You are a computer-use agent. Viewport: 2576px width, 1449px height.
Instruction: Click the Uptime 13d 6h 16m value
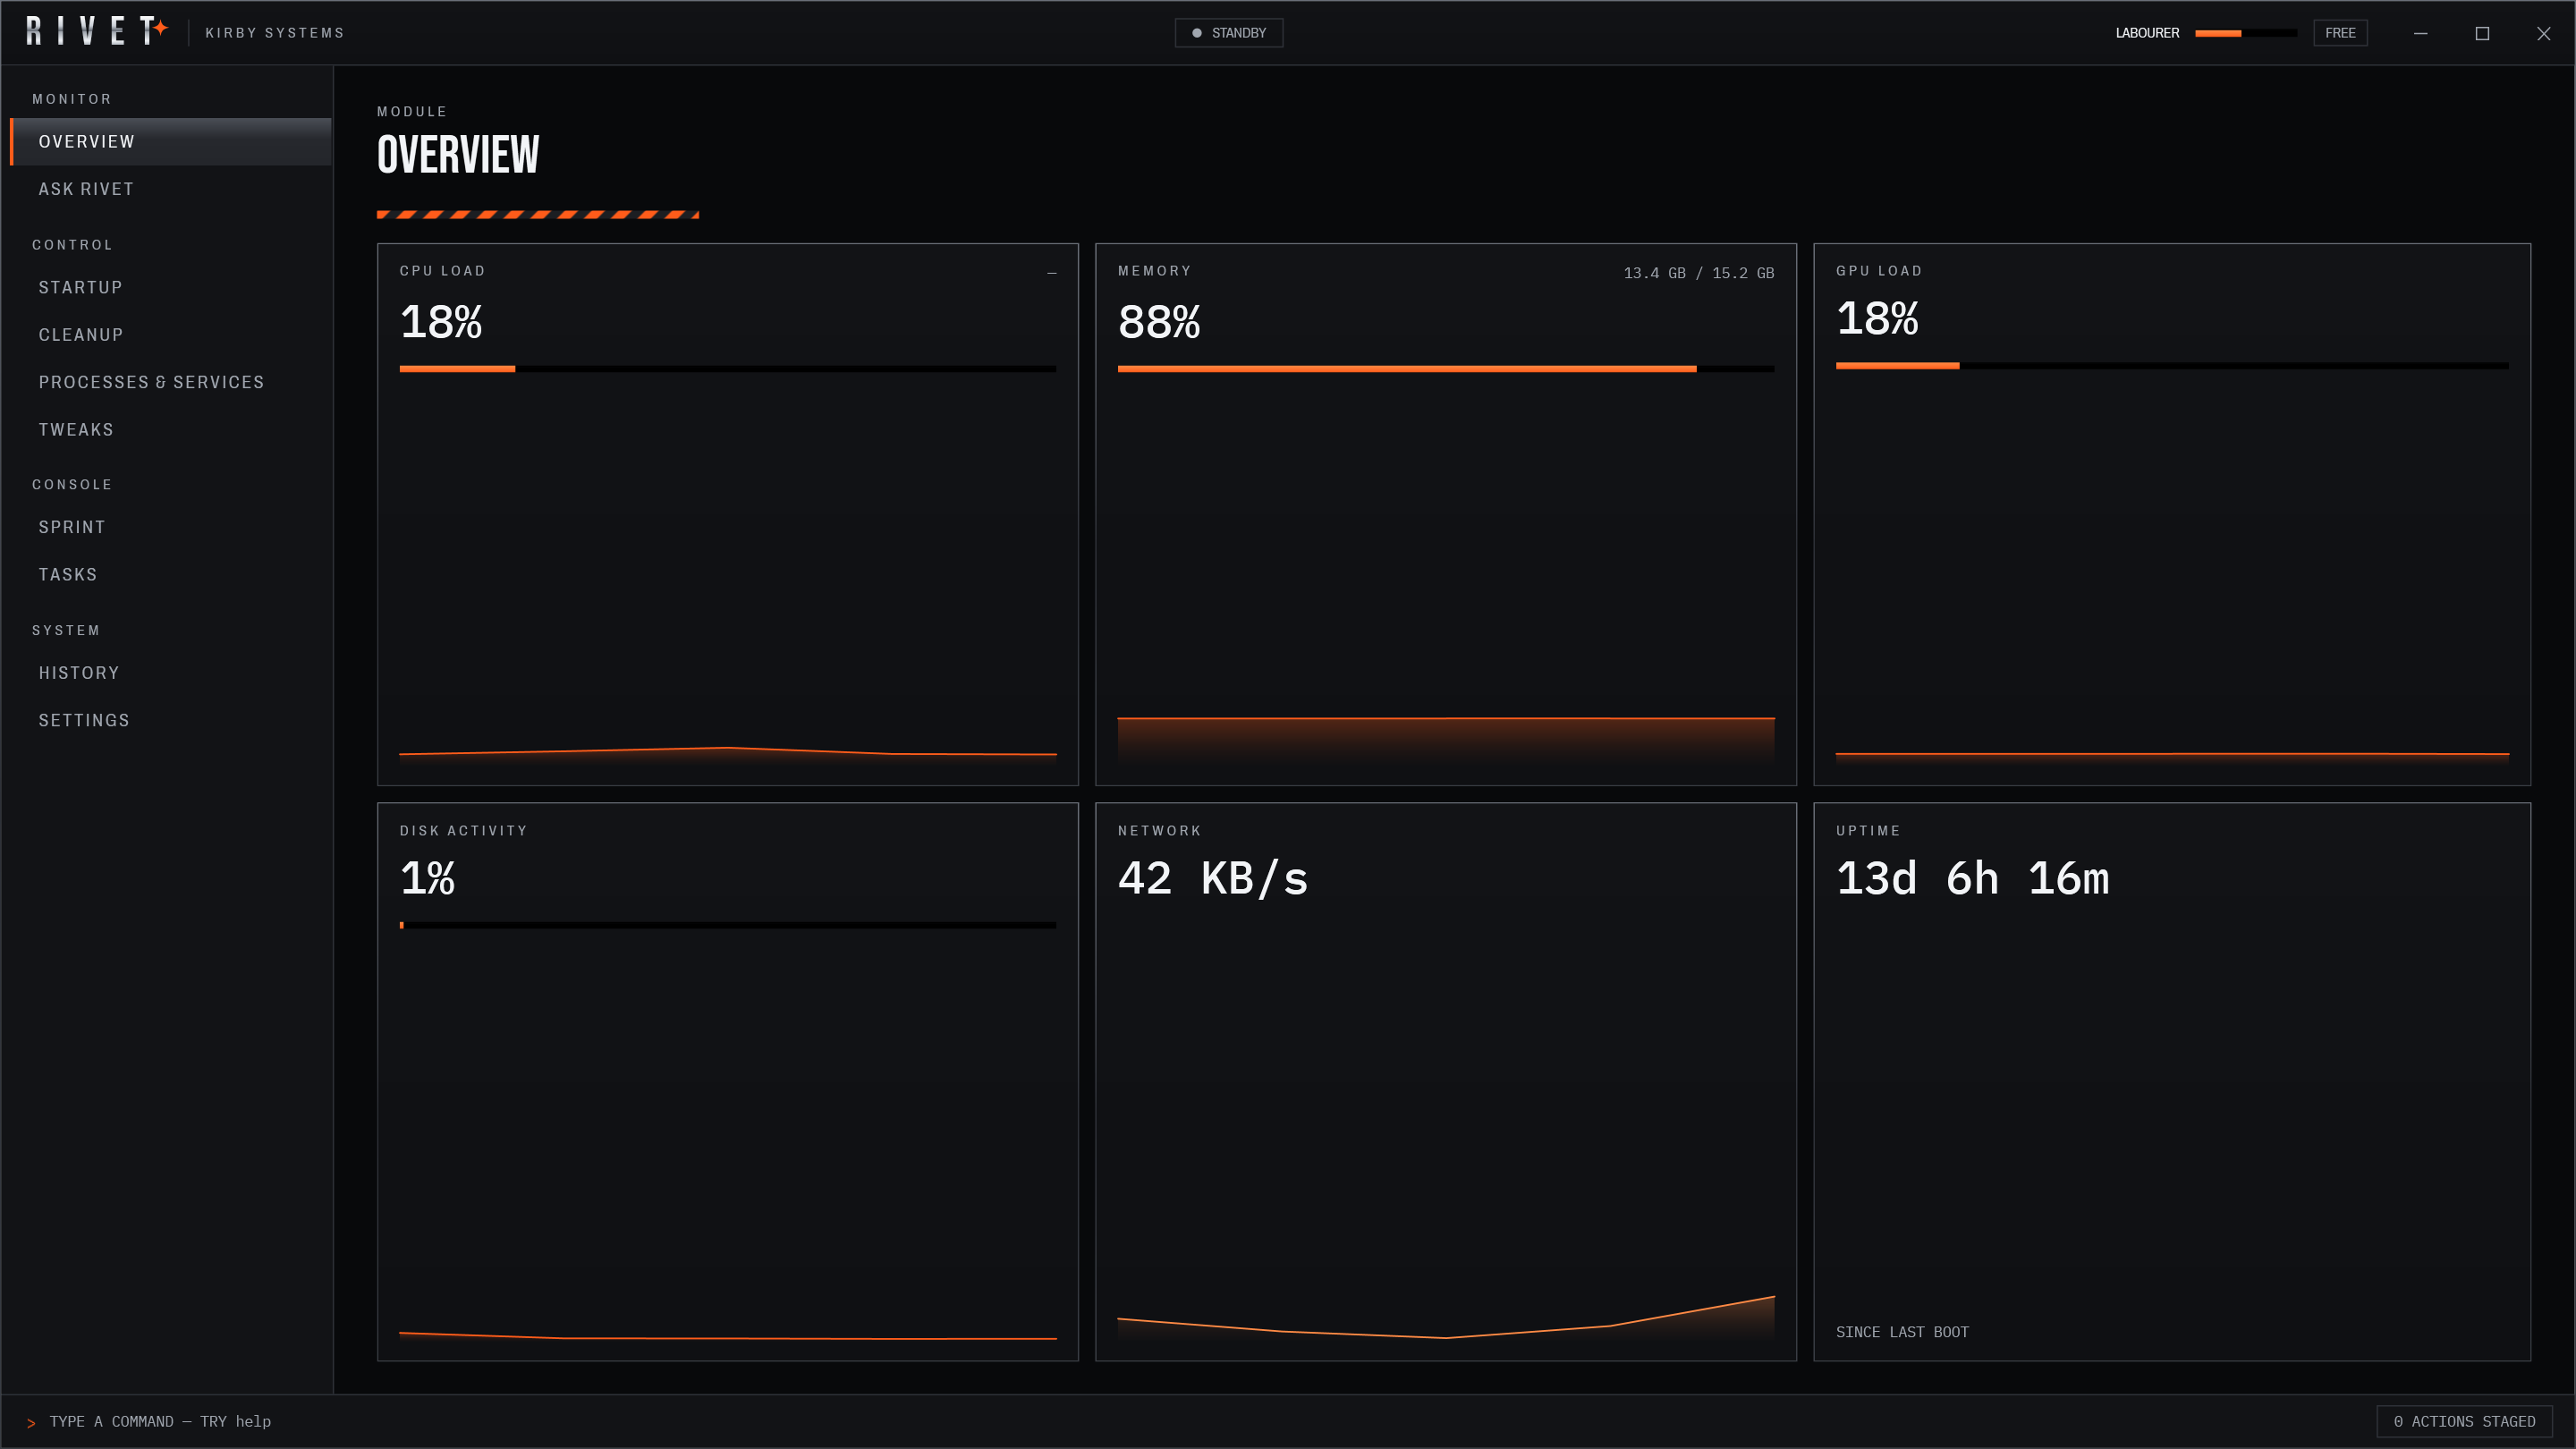1973,879
